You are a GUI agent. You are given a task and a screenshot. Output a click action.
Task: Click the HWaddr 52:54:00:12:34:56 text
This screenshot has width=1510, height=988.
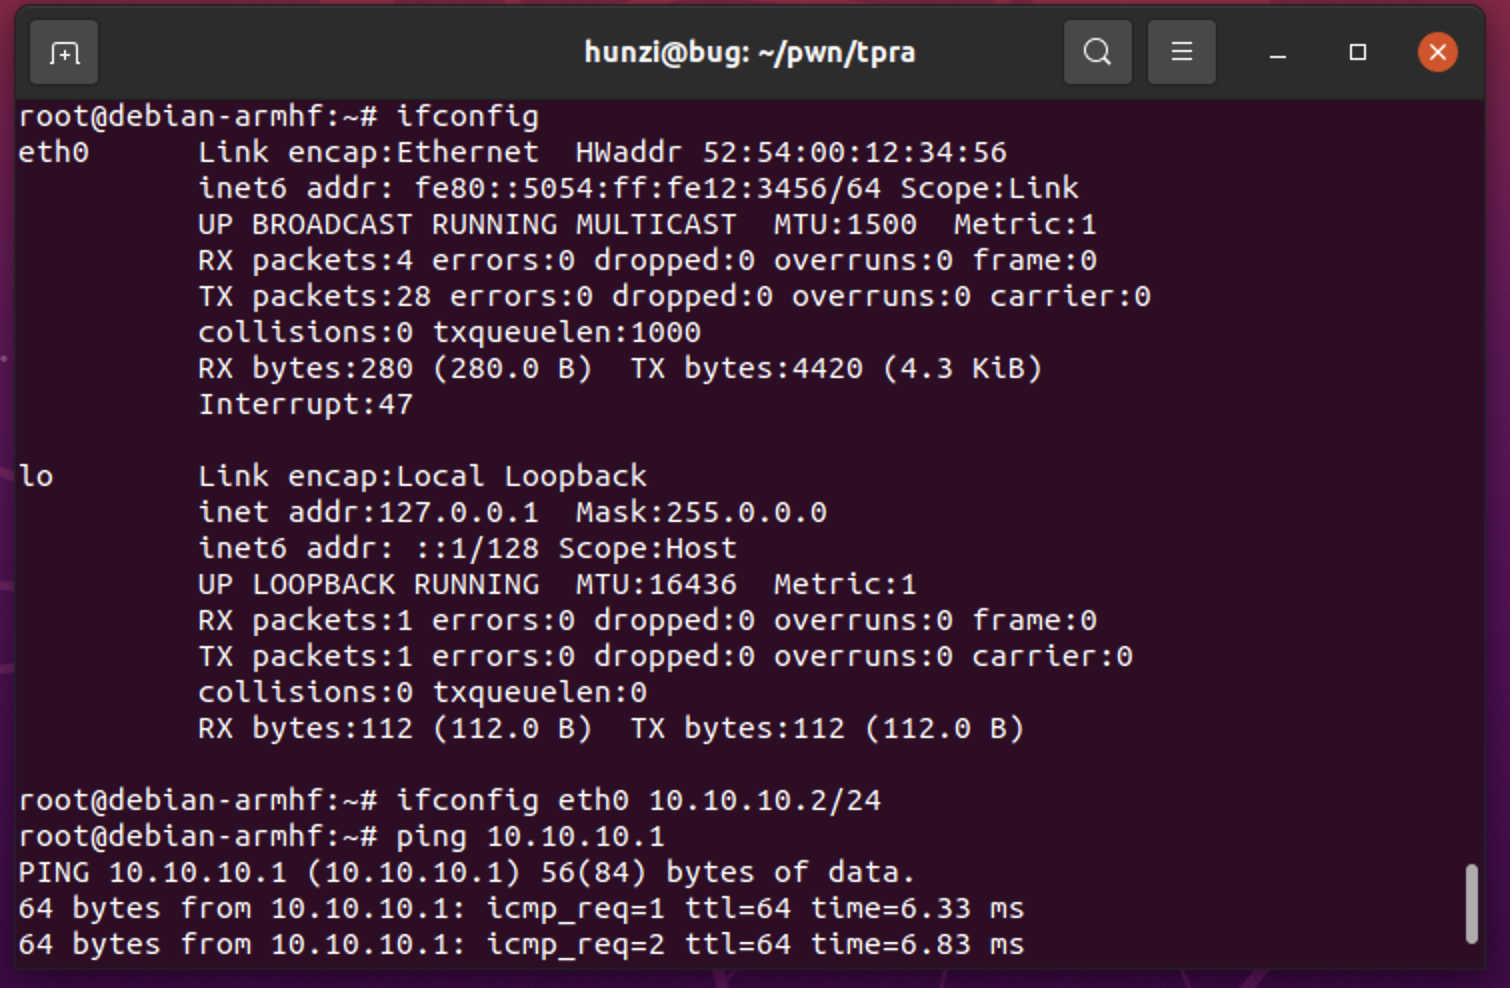(791, 152)
